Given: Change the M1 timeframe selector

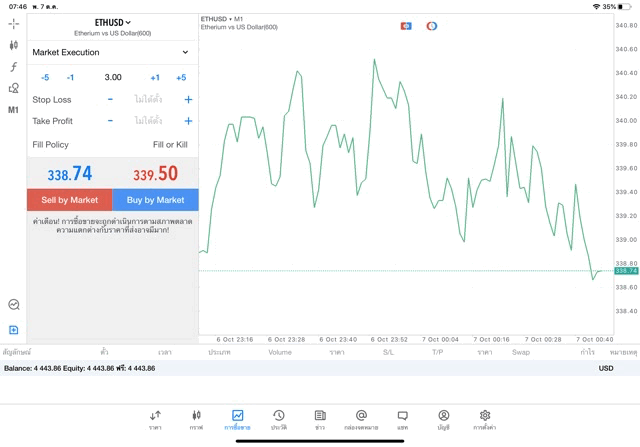Looking at the screenshot, I should 14,110.
